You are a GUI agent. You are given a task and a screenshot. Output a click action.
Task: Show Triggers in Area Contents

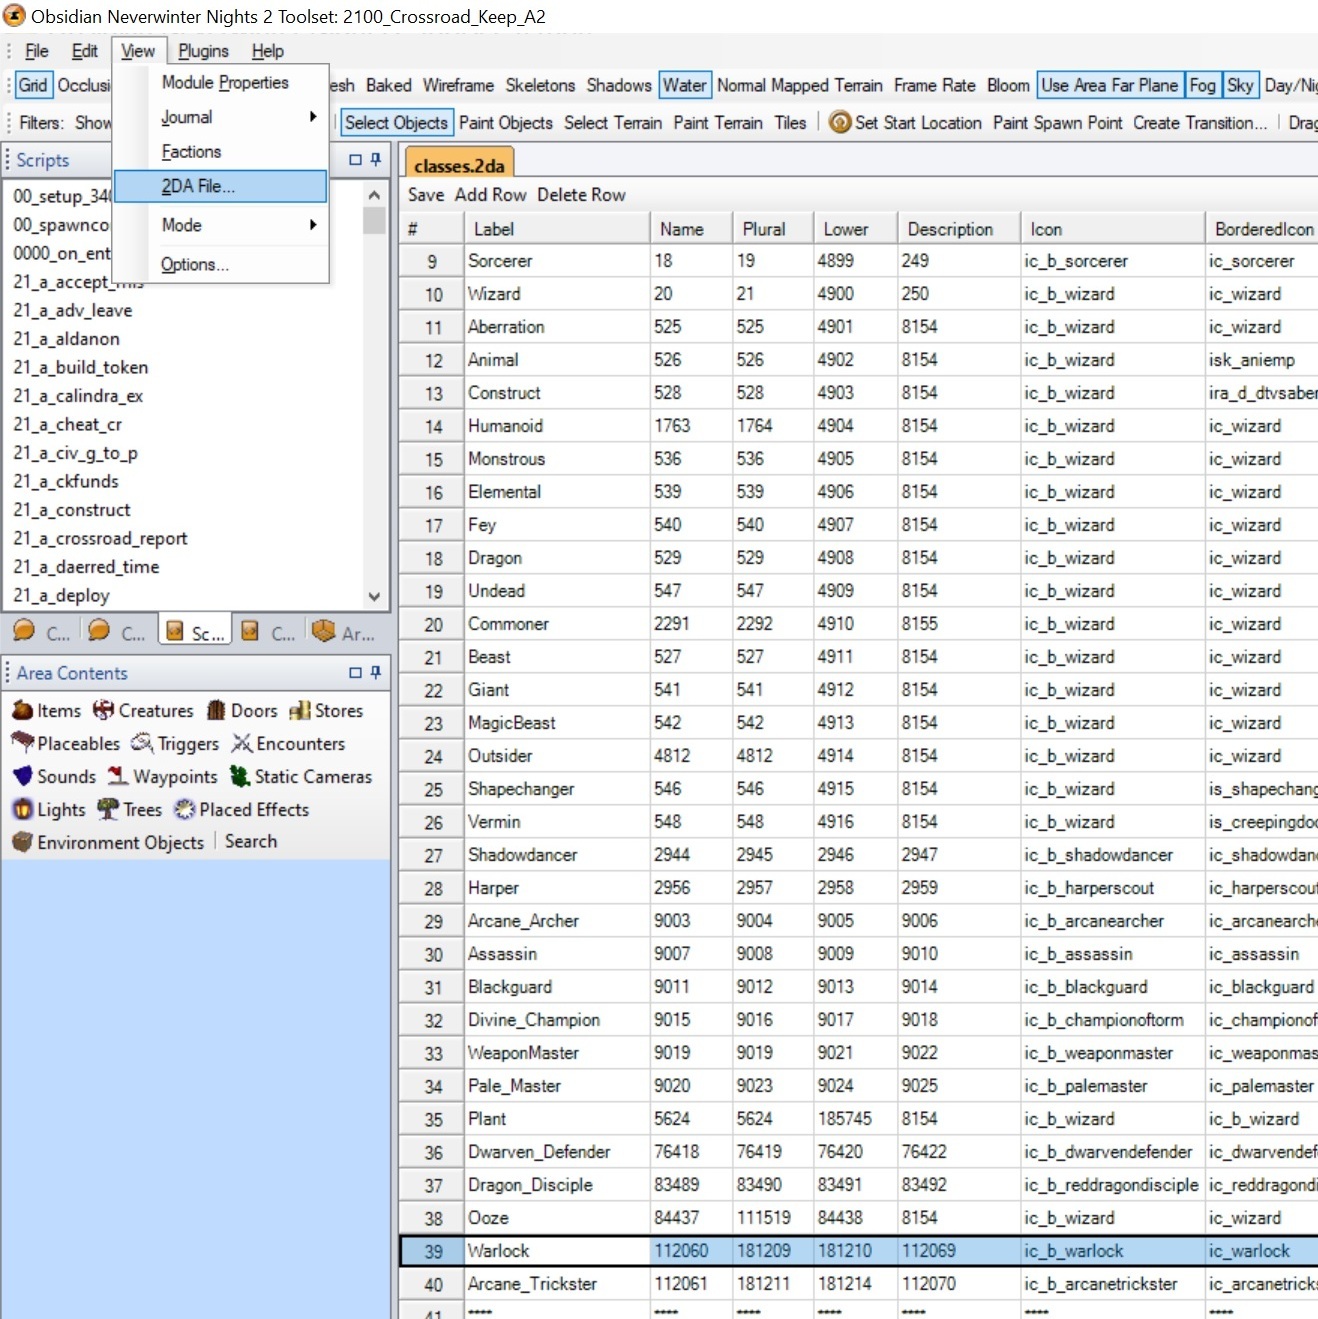175,744
